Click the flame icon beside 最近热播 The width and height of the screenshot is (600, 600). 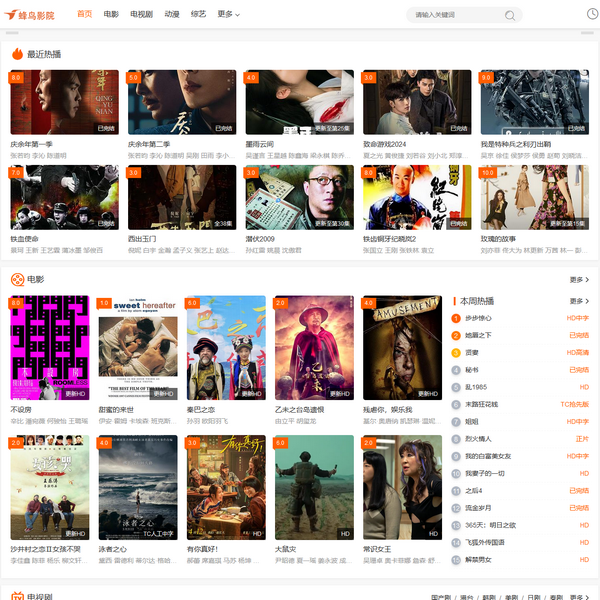coord(17,54)
